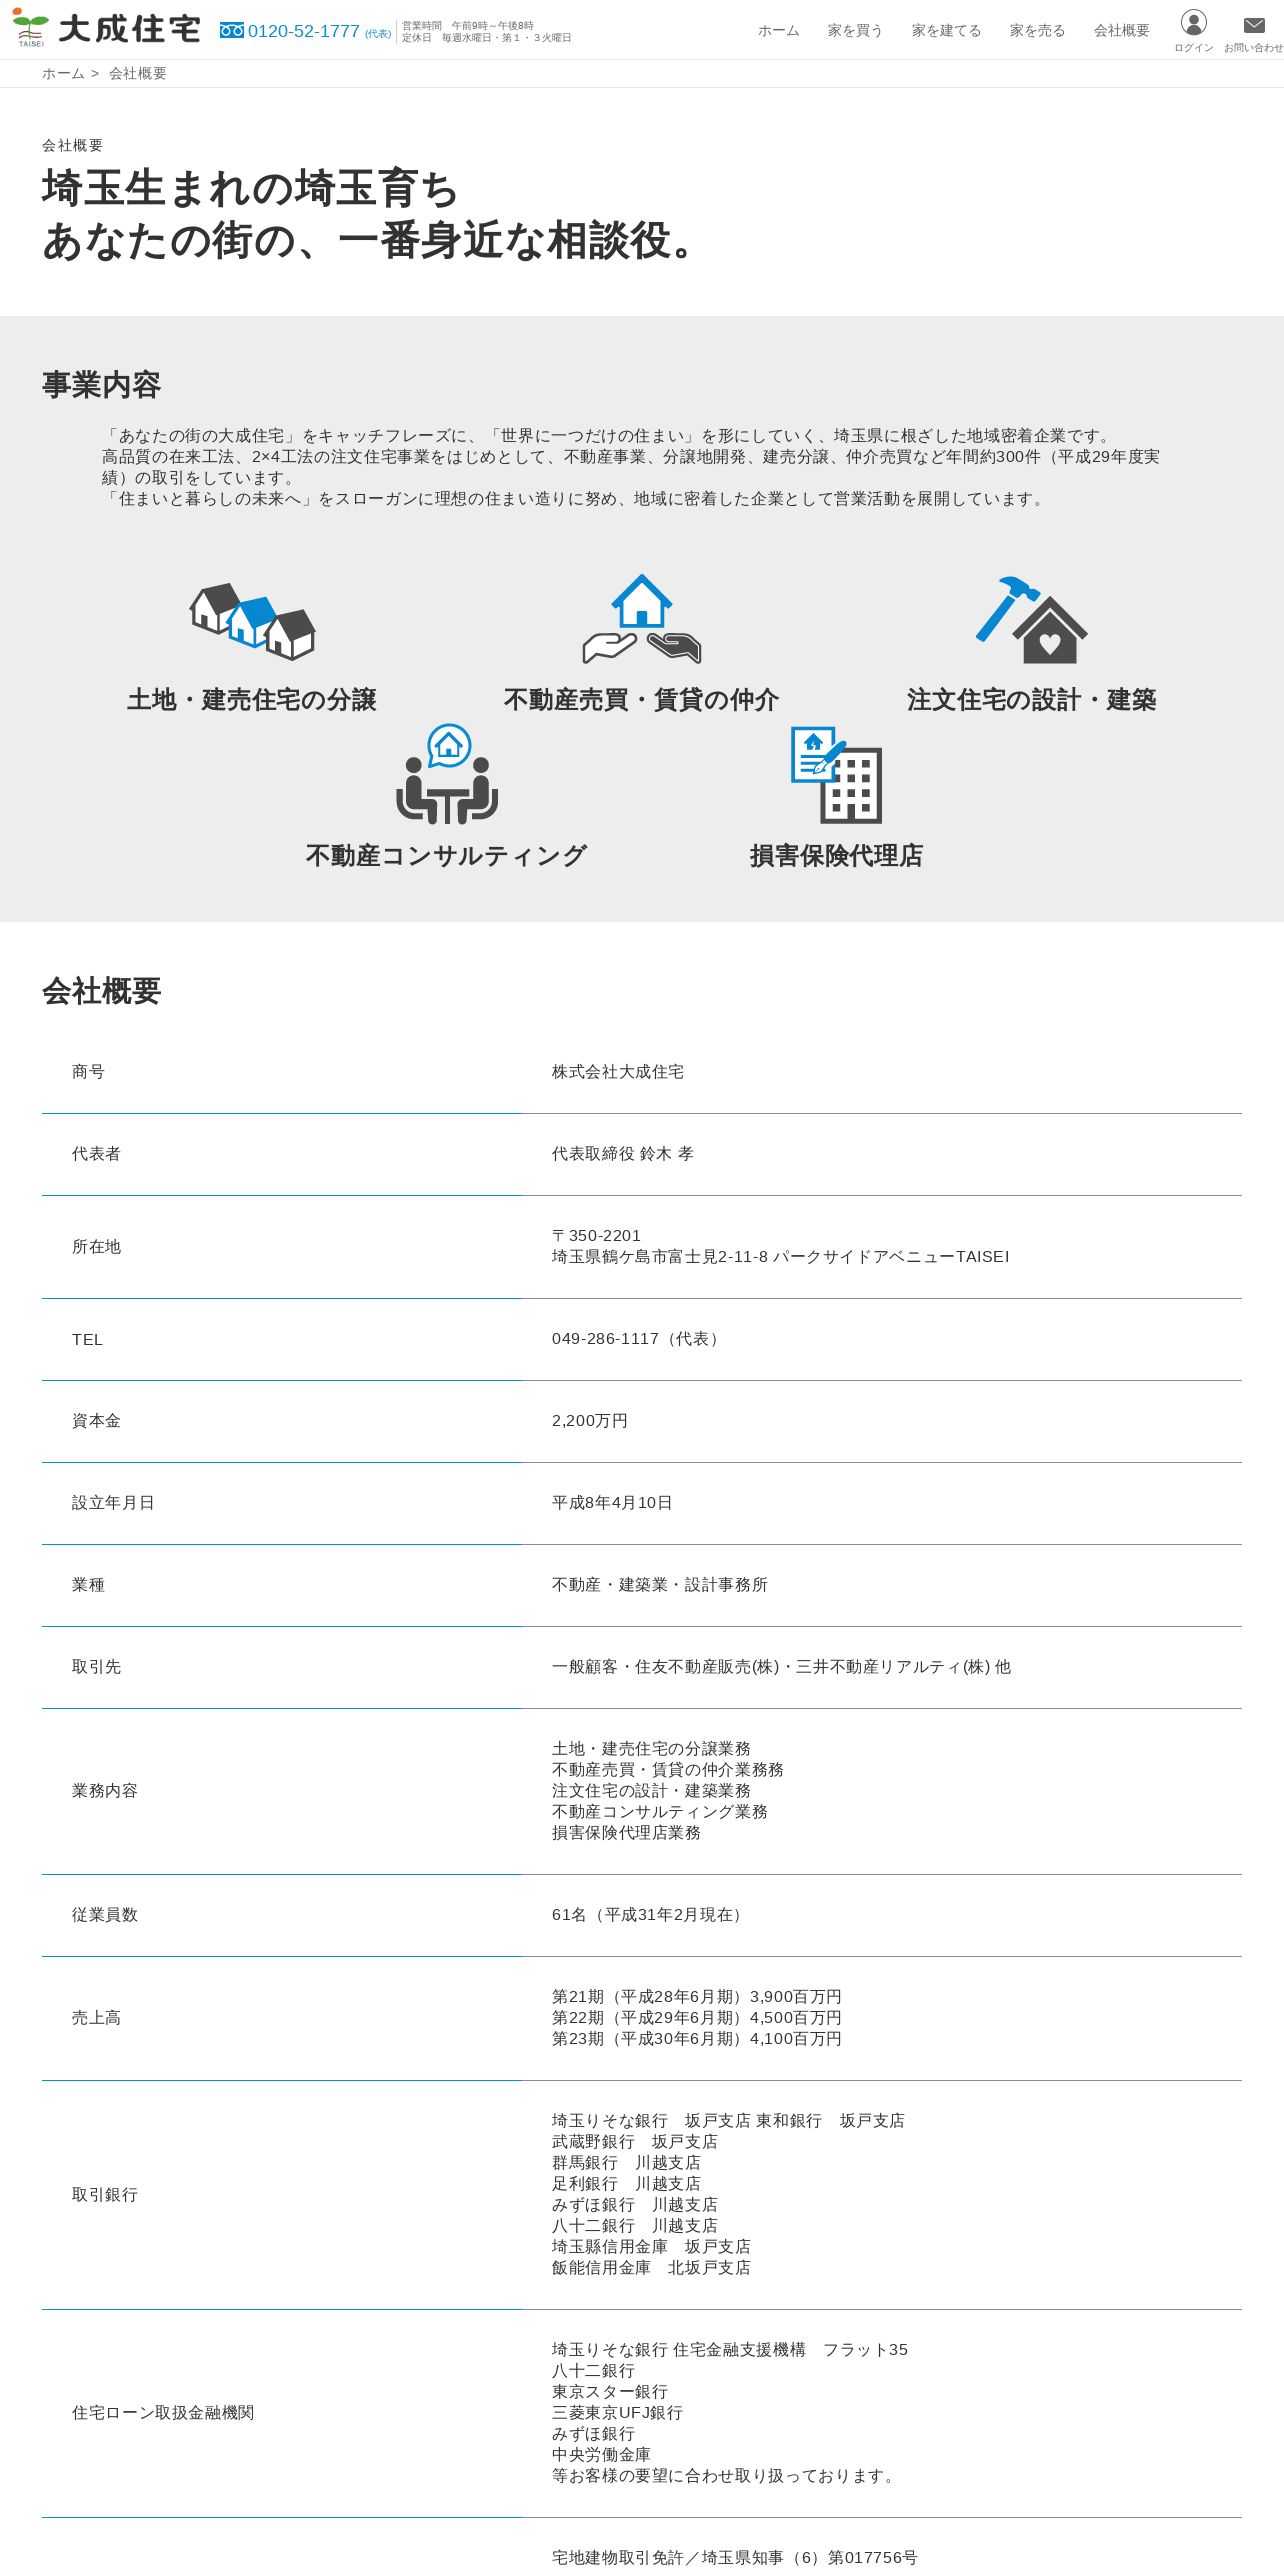
Task: Click the 事業内容 section heading
Action: click(x=101, y=385)
